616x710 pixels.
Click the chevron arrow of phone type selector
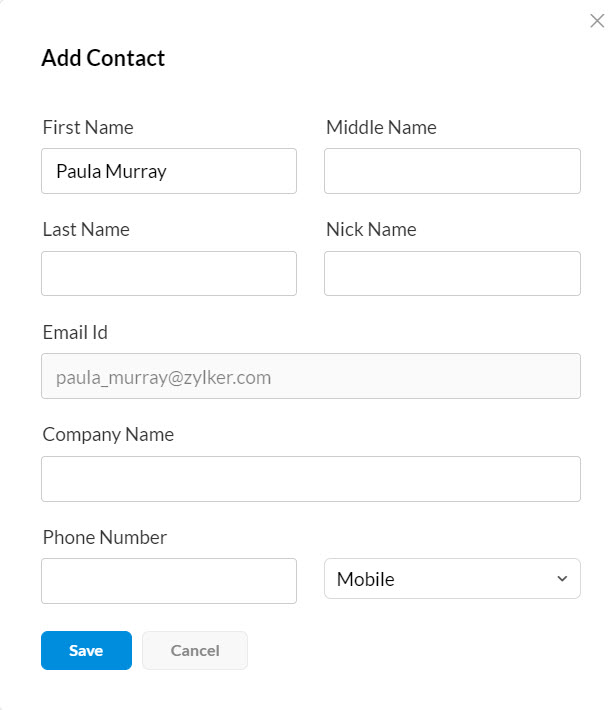pos(562,579)
